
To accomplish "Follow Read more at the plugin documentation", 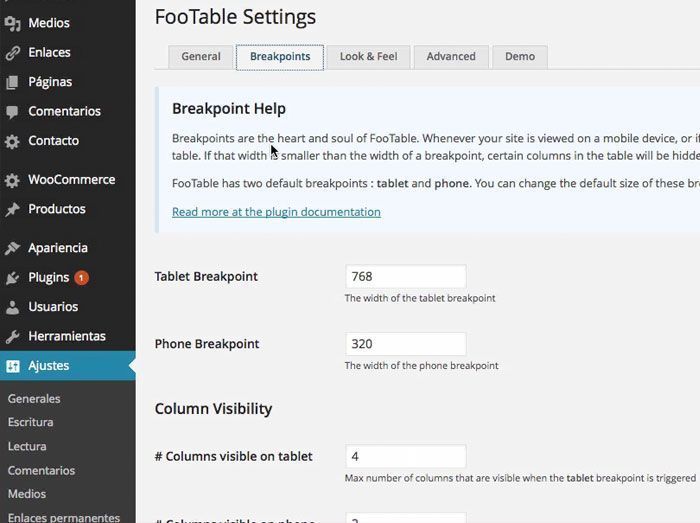I will coord(276,212).
